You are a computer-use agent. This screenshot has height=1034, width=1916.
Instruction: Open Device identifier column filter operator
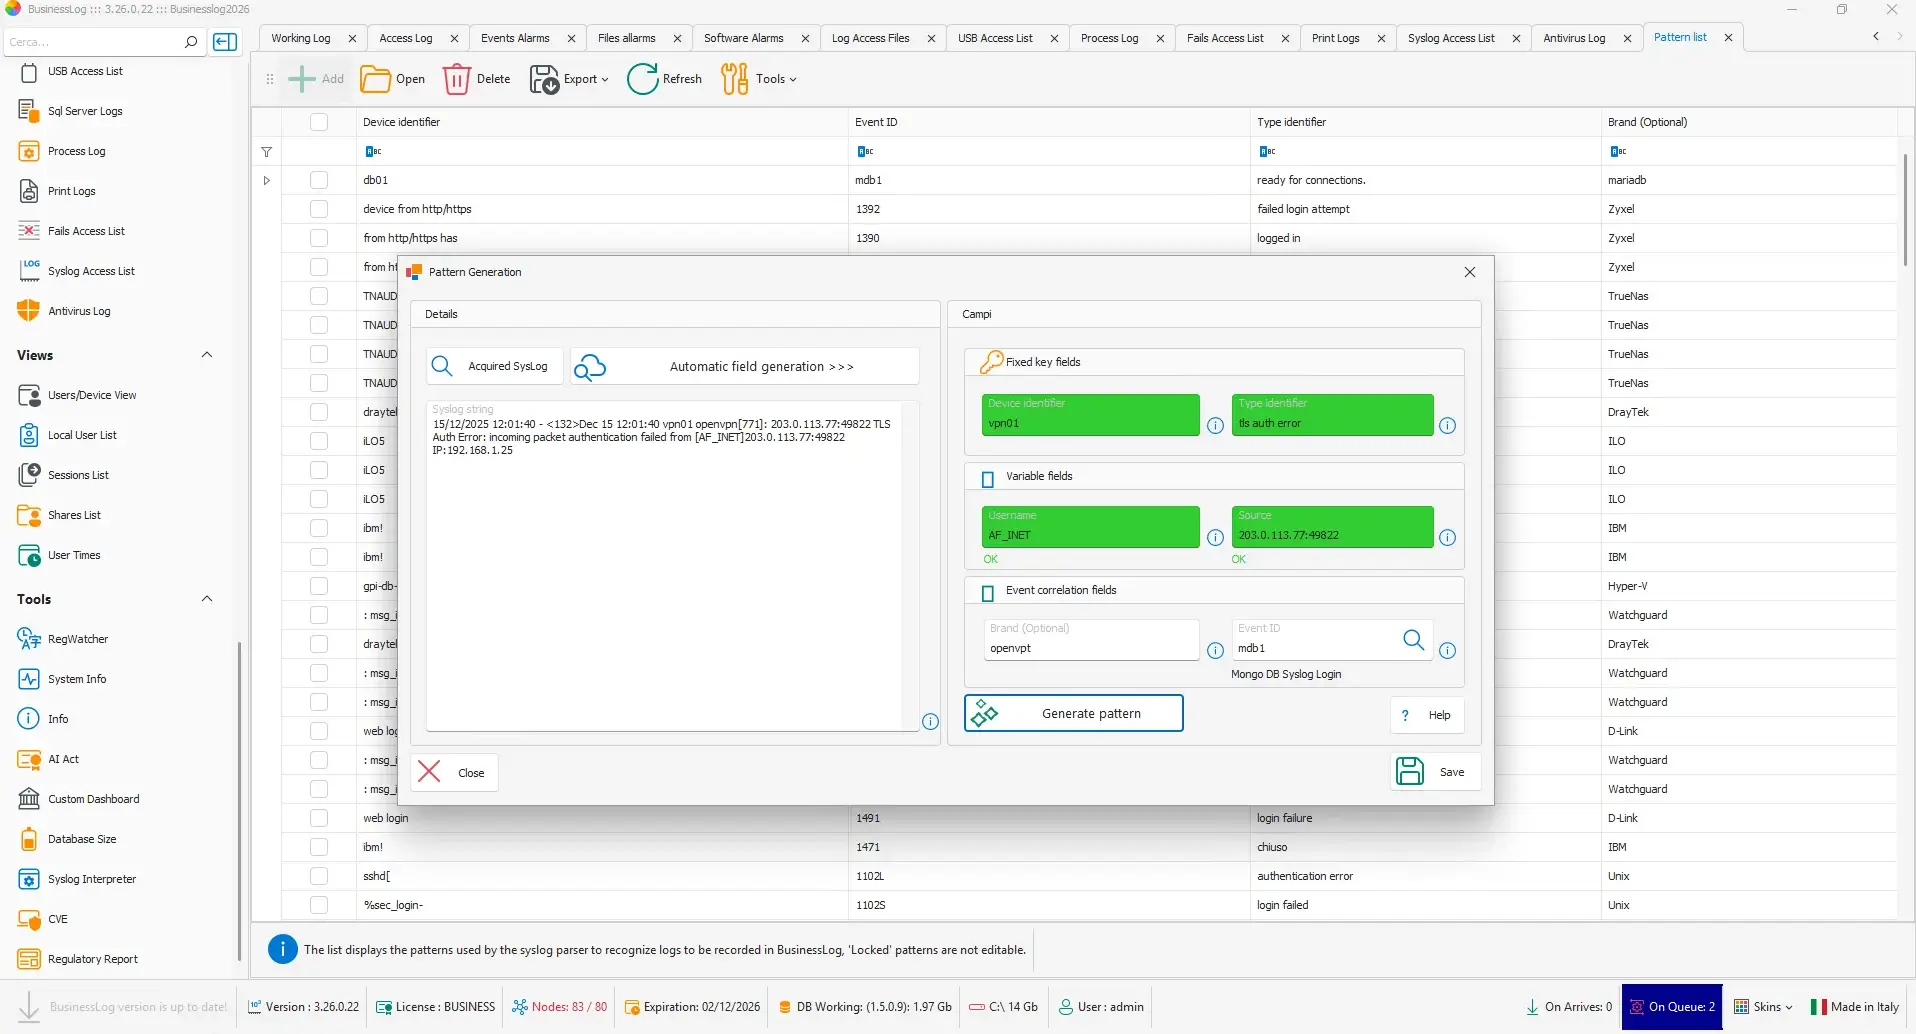(x=373, y=152)
